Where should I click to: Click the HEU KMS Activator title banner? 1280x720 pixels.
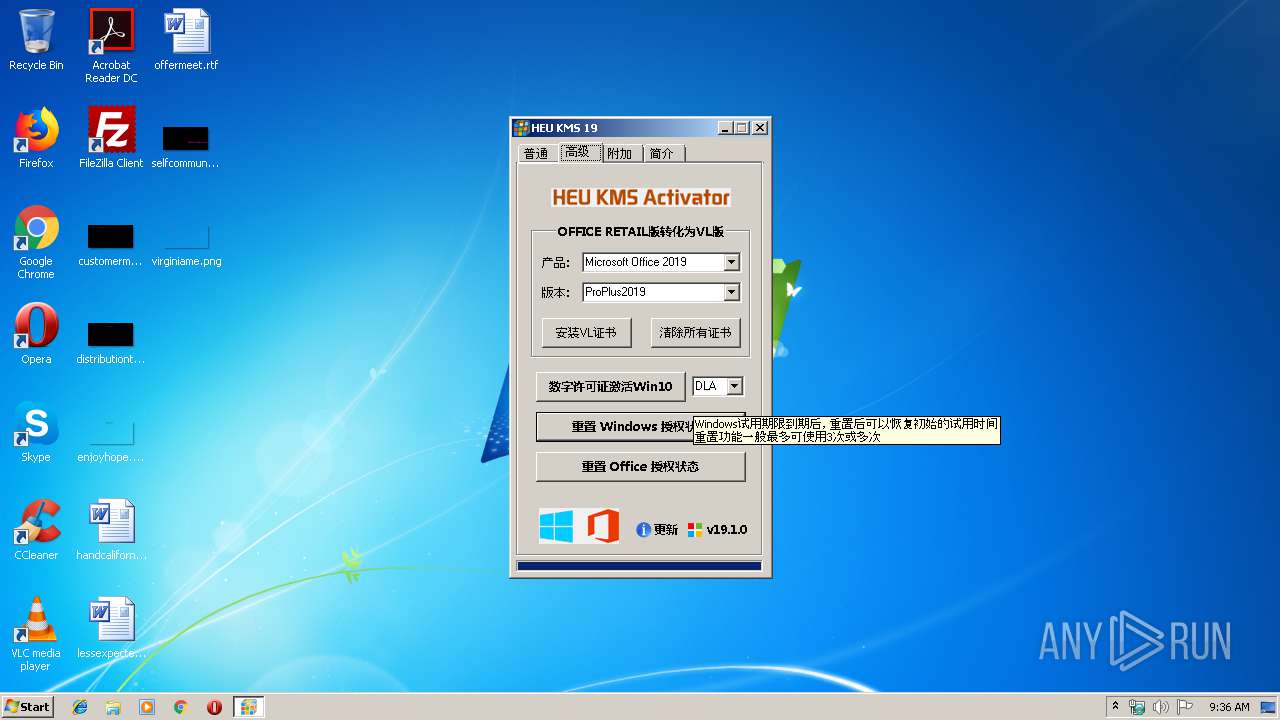click(x=641, y=197)
